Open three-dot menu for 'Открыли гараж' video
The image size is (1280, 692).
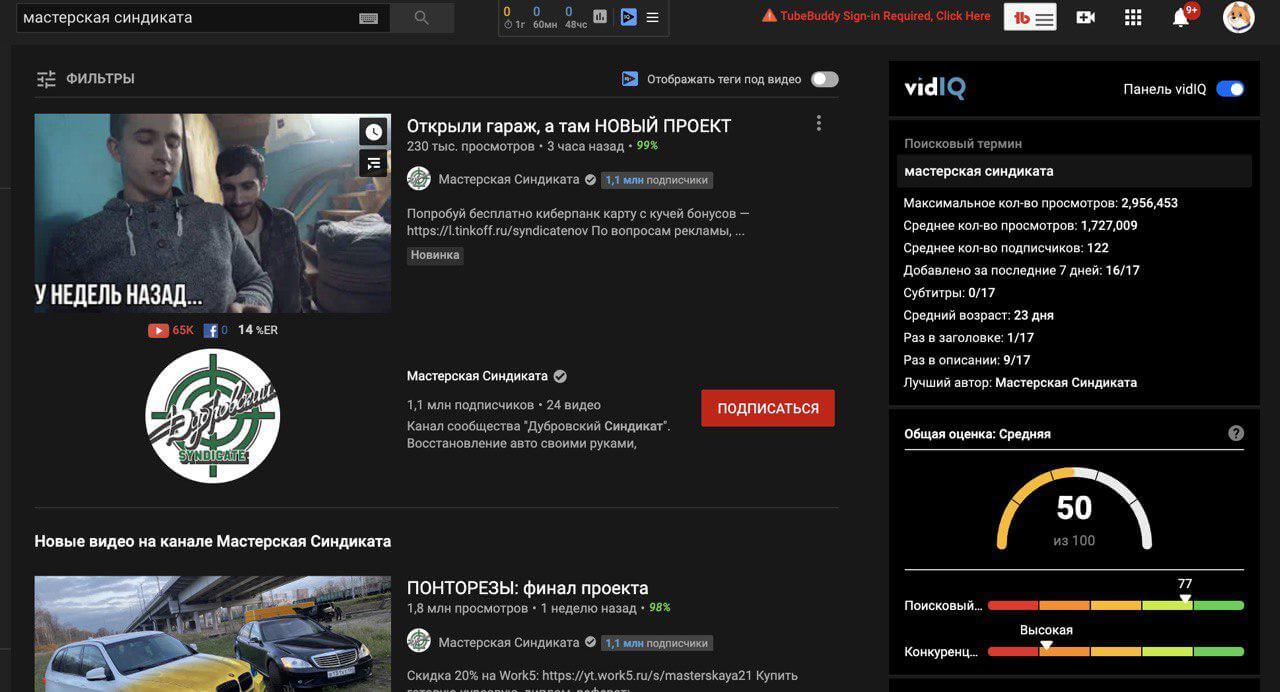(818, 123)
